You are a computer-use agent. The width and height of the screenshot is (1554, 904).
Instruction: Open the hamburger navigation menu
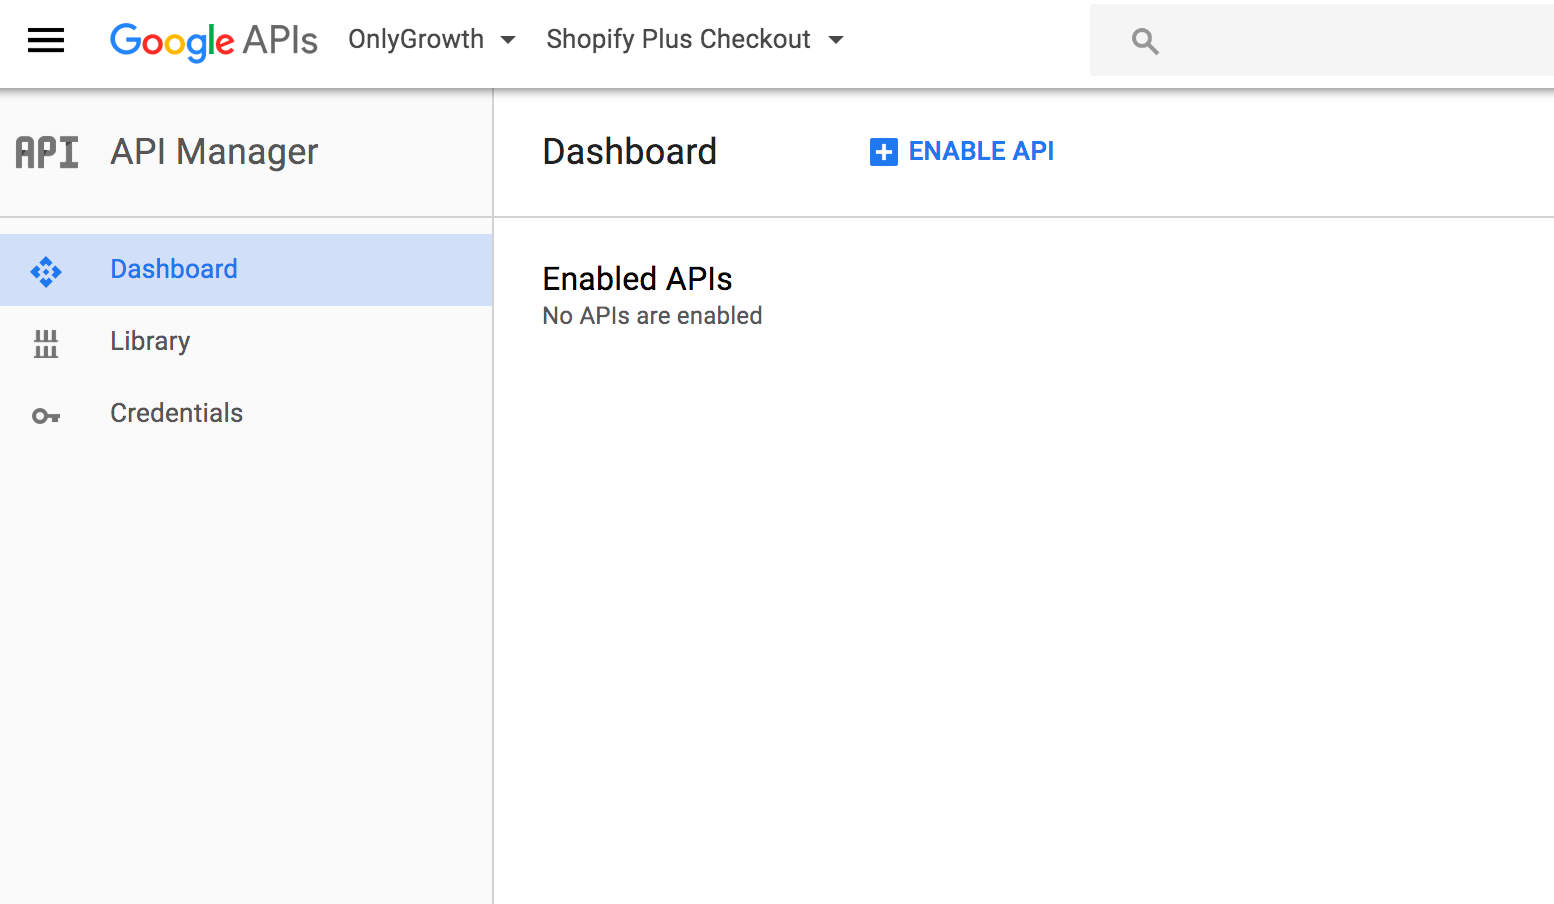[46, 40]
